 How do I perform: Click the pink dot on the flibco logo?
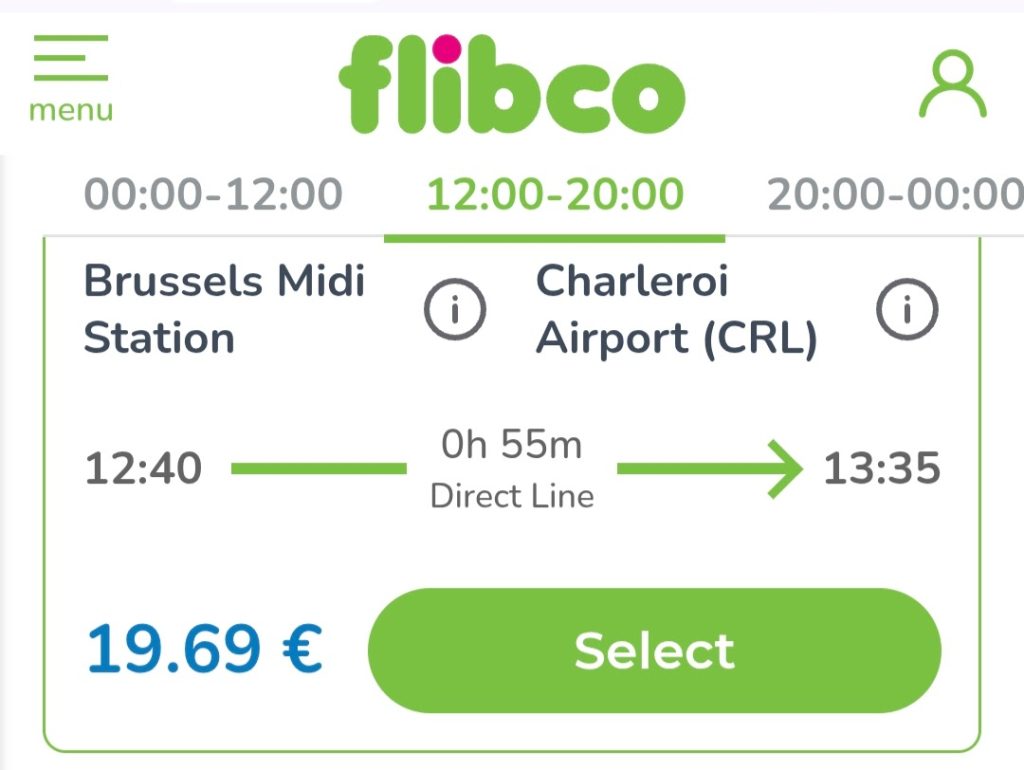point(447,46)
